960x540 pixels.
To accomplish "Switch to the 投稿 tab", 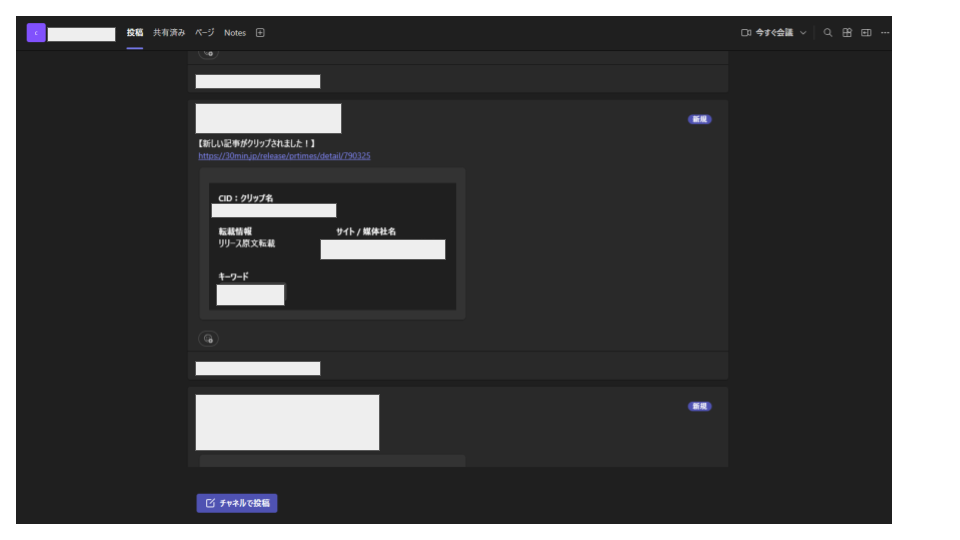I will 135,32.
